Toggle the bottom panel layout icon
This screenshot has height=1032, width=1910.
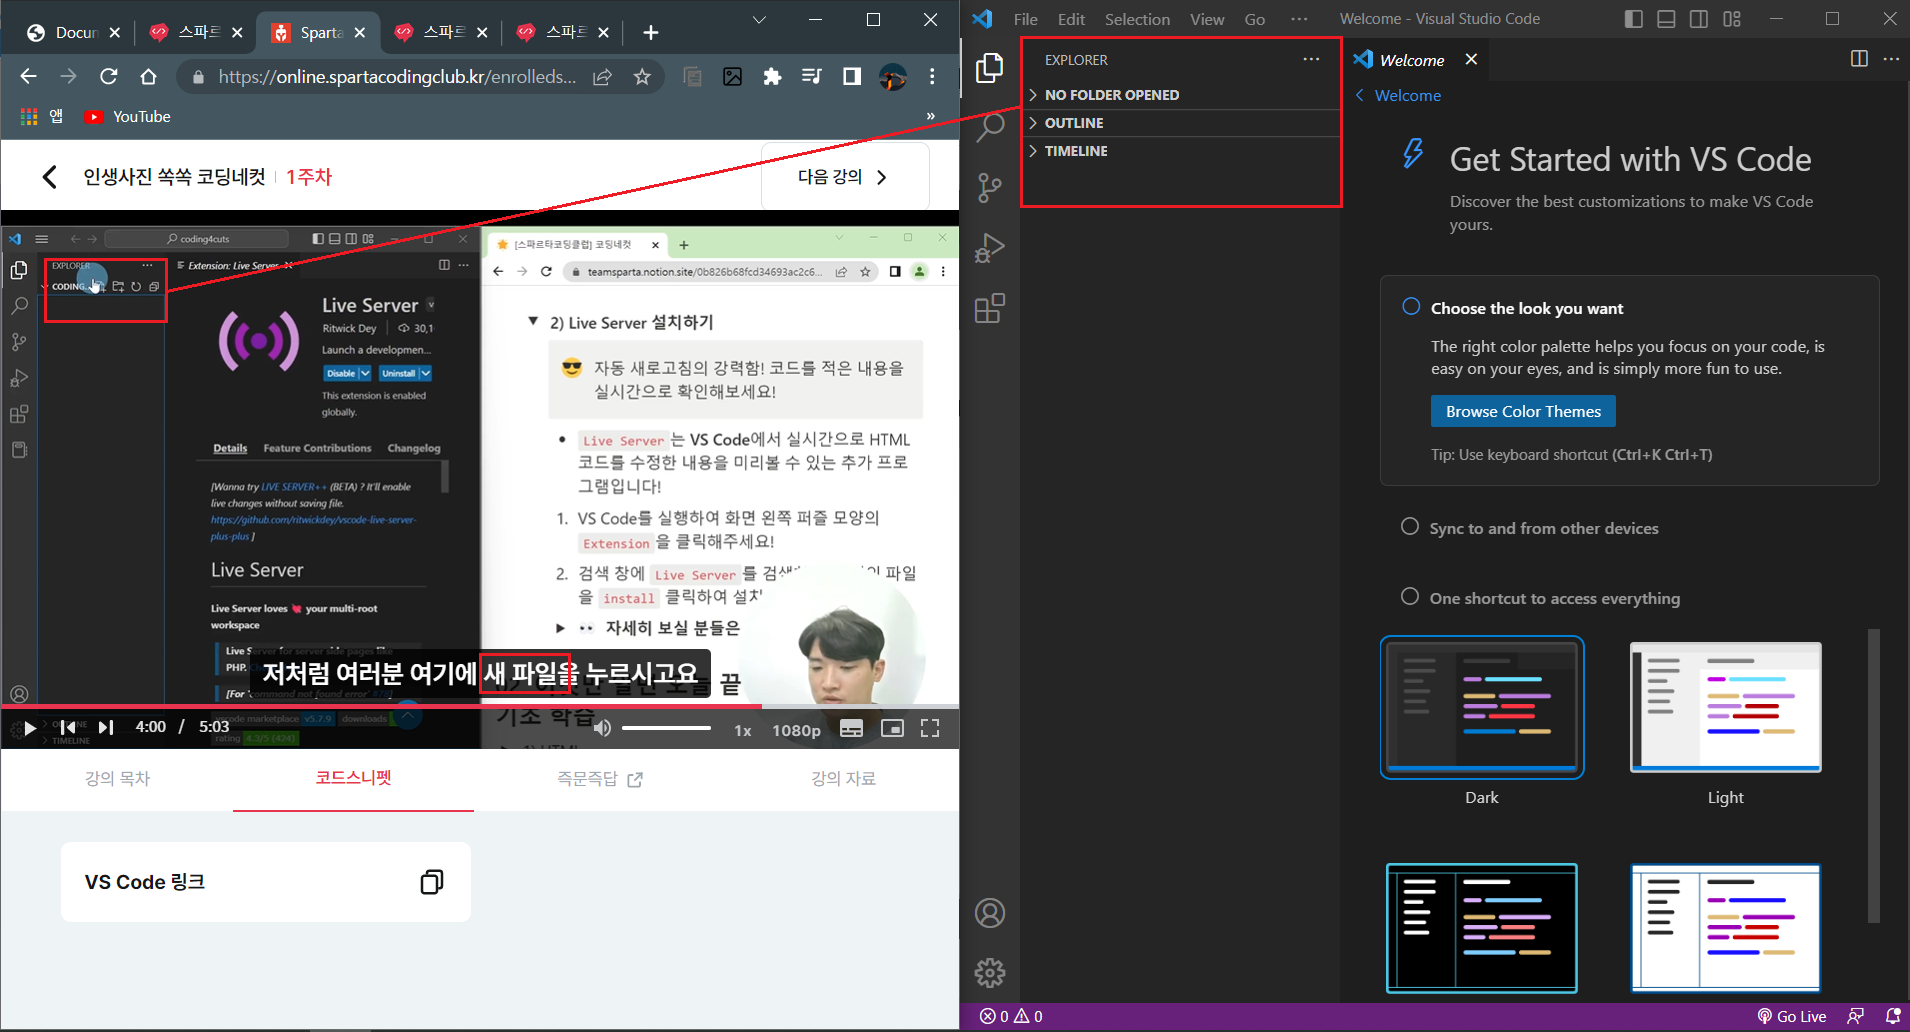1666,19
